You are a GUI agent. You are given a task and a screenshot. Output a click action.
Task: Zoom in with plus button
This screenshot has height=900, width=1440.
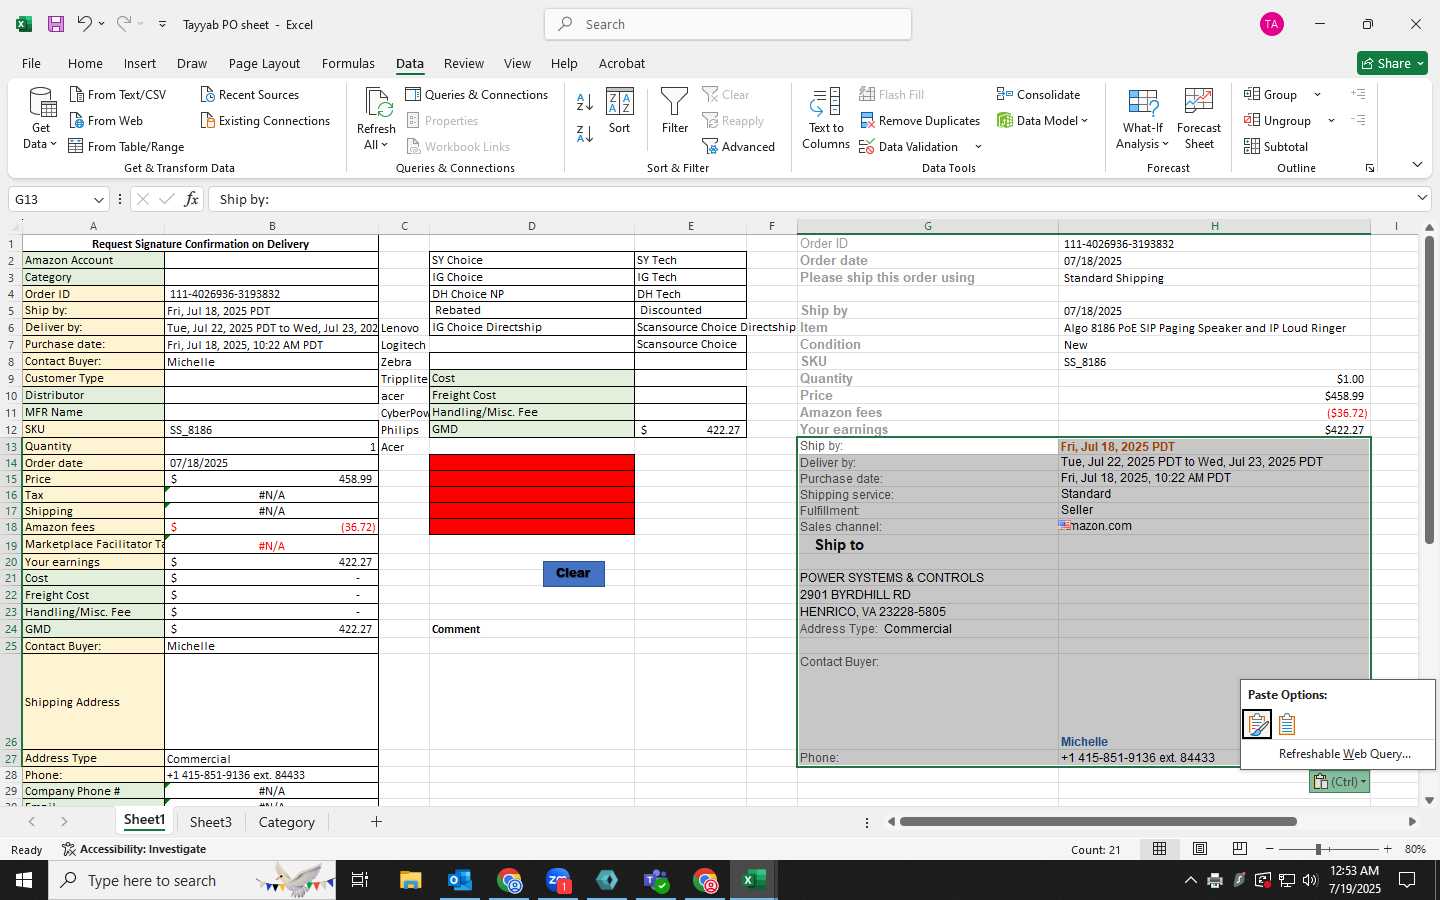(1387, 849)
